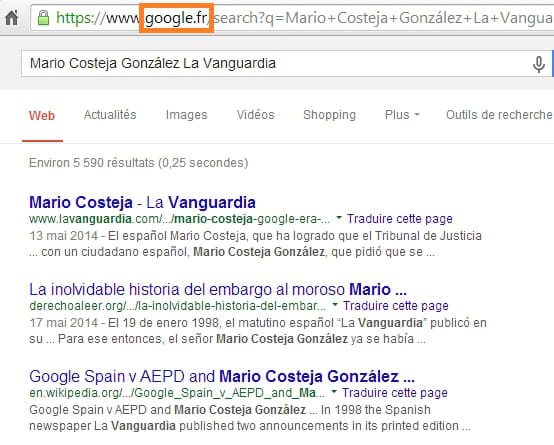Click Traduire cette page for derechoaleer result
The height and width of the screenshot is (445, 554).
[x=396, y=306]
